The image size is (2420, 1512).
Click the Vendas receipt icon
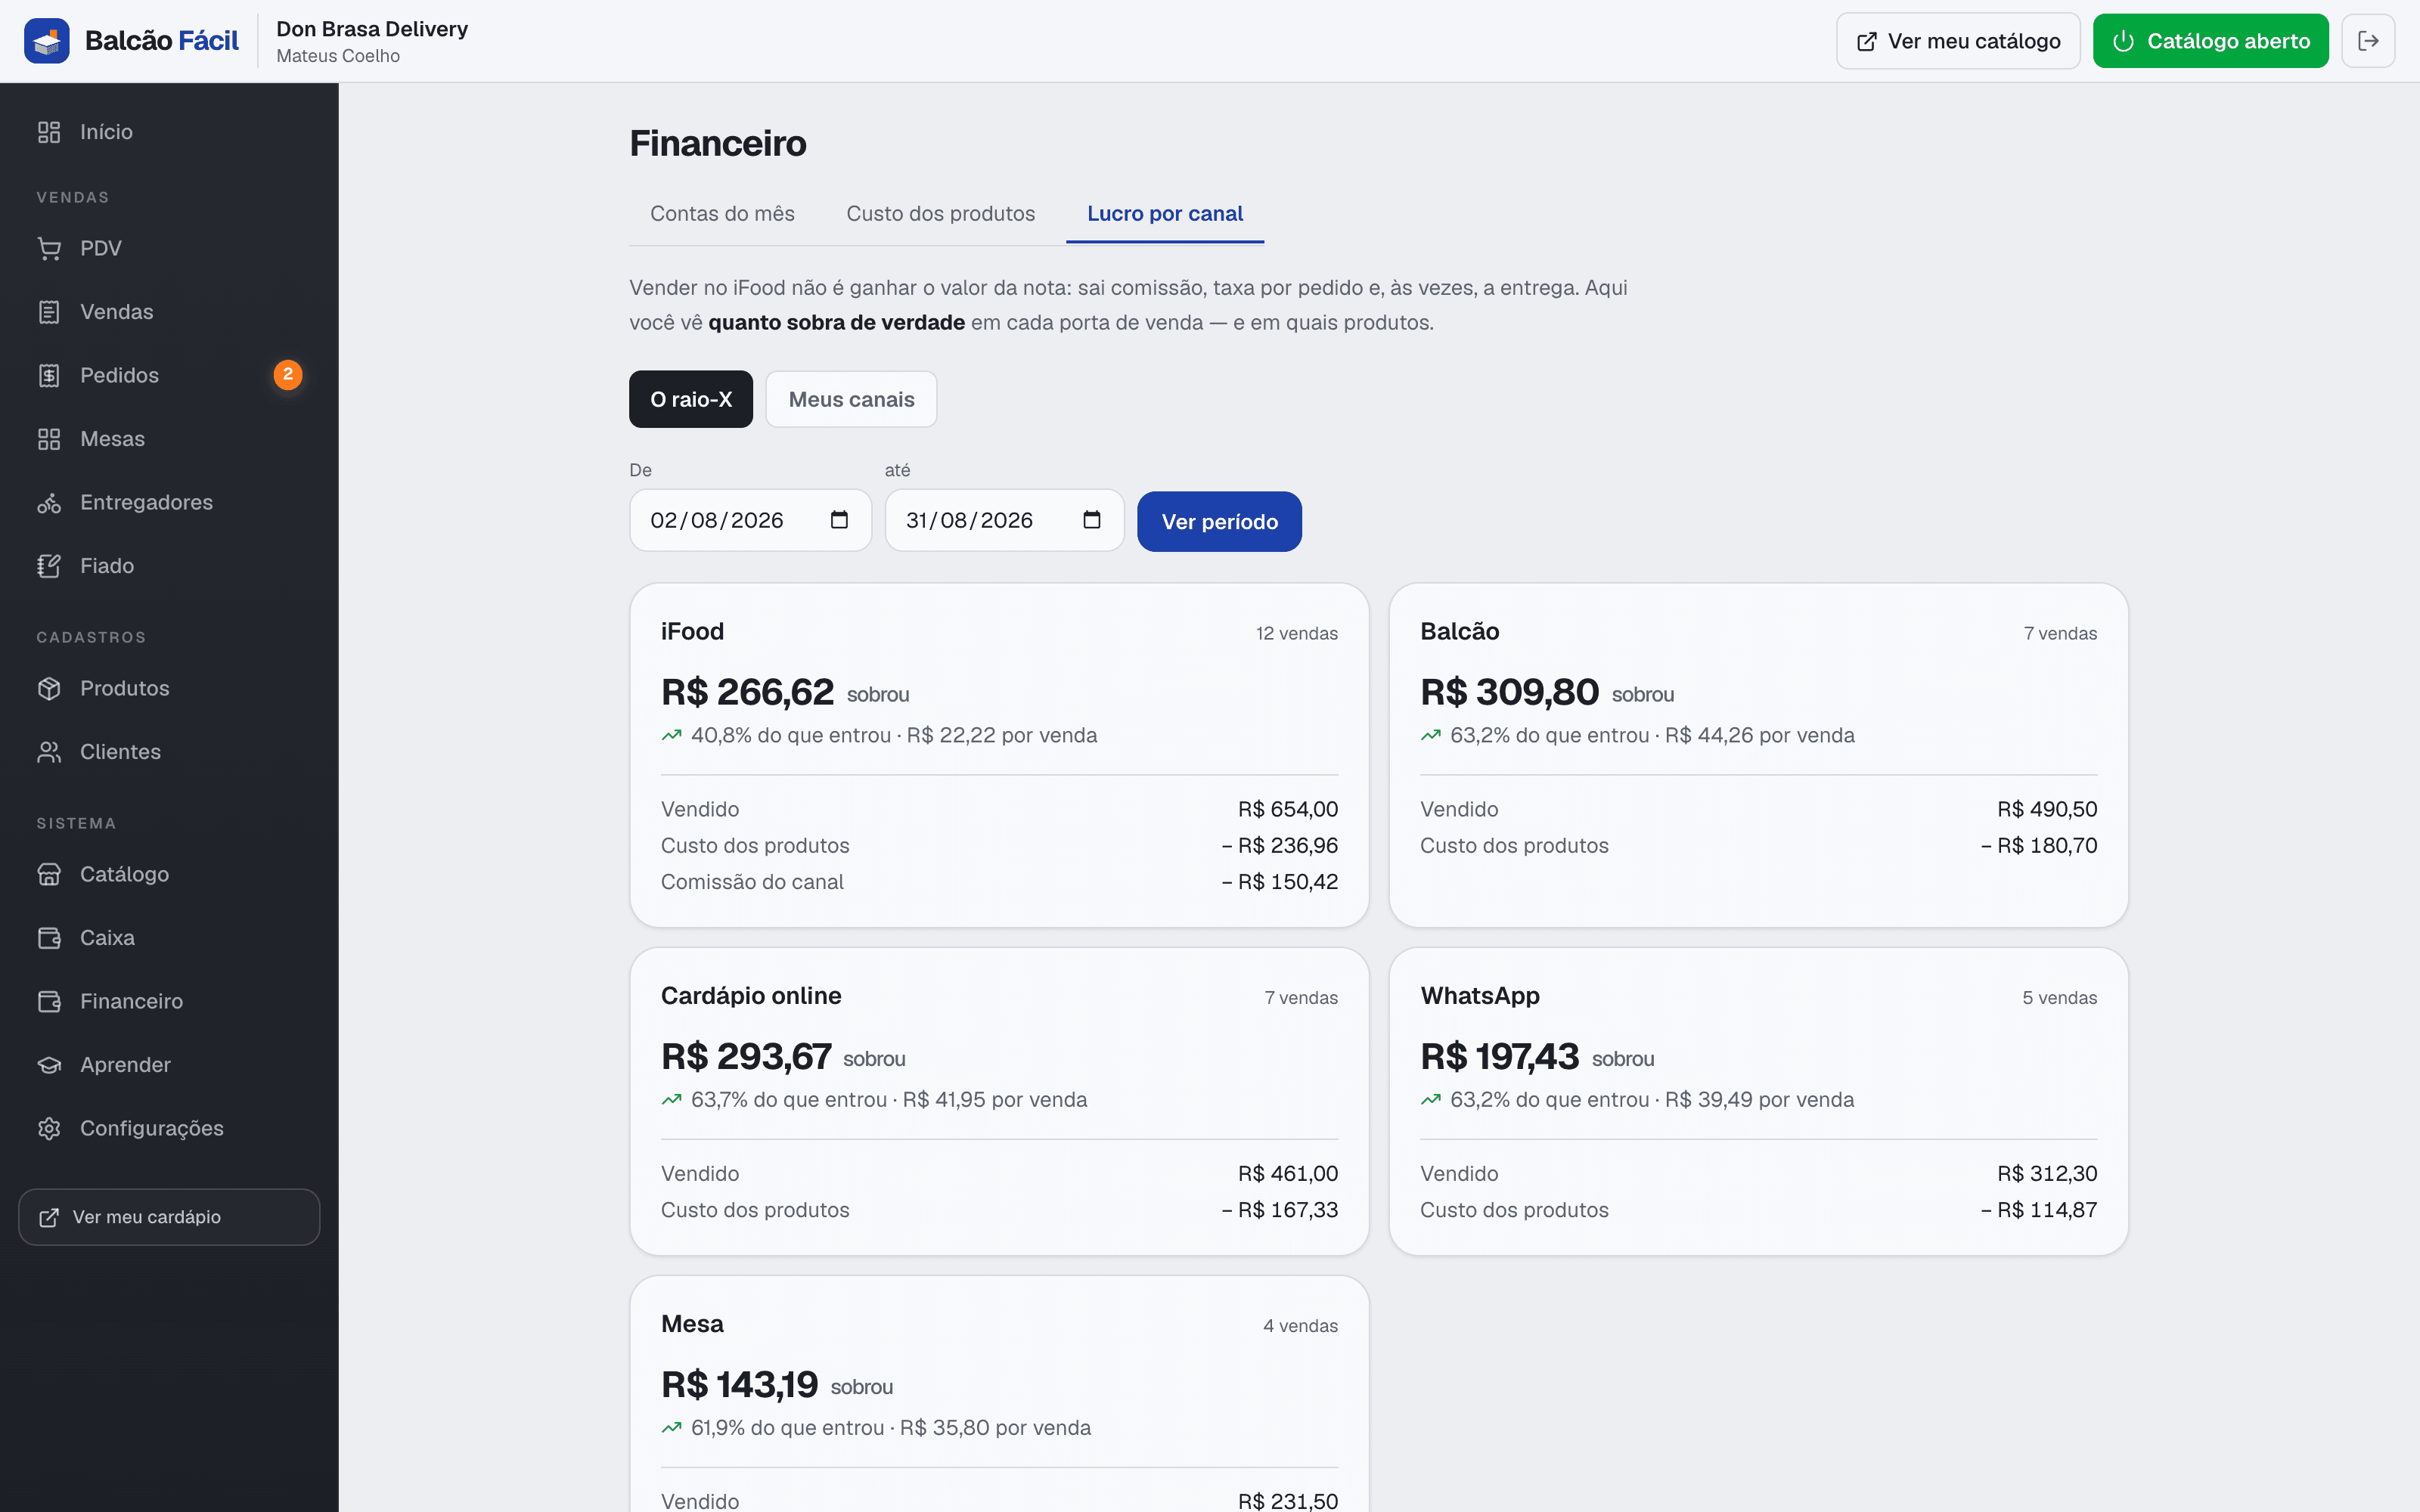(49, 312)
